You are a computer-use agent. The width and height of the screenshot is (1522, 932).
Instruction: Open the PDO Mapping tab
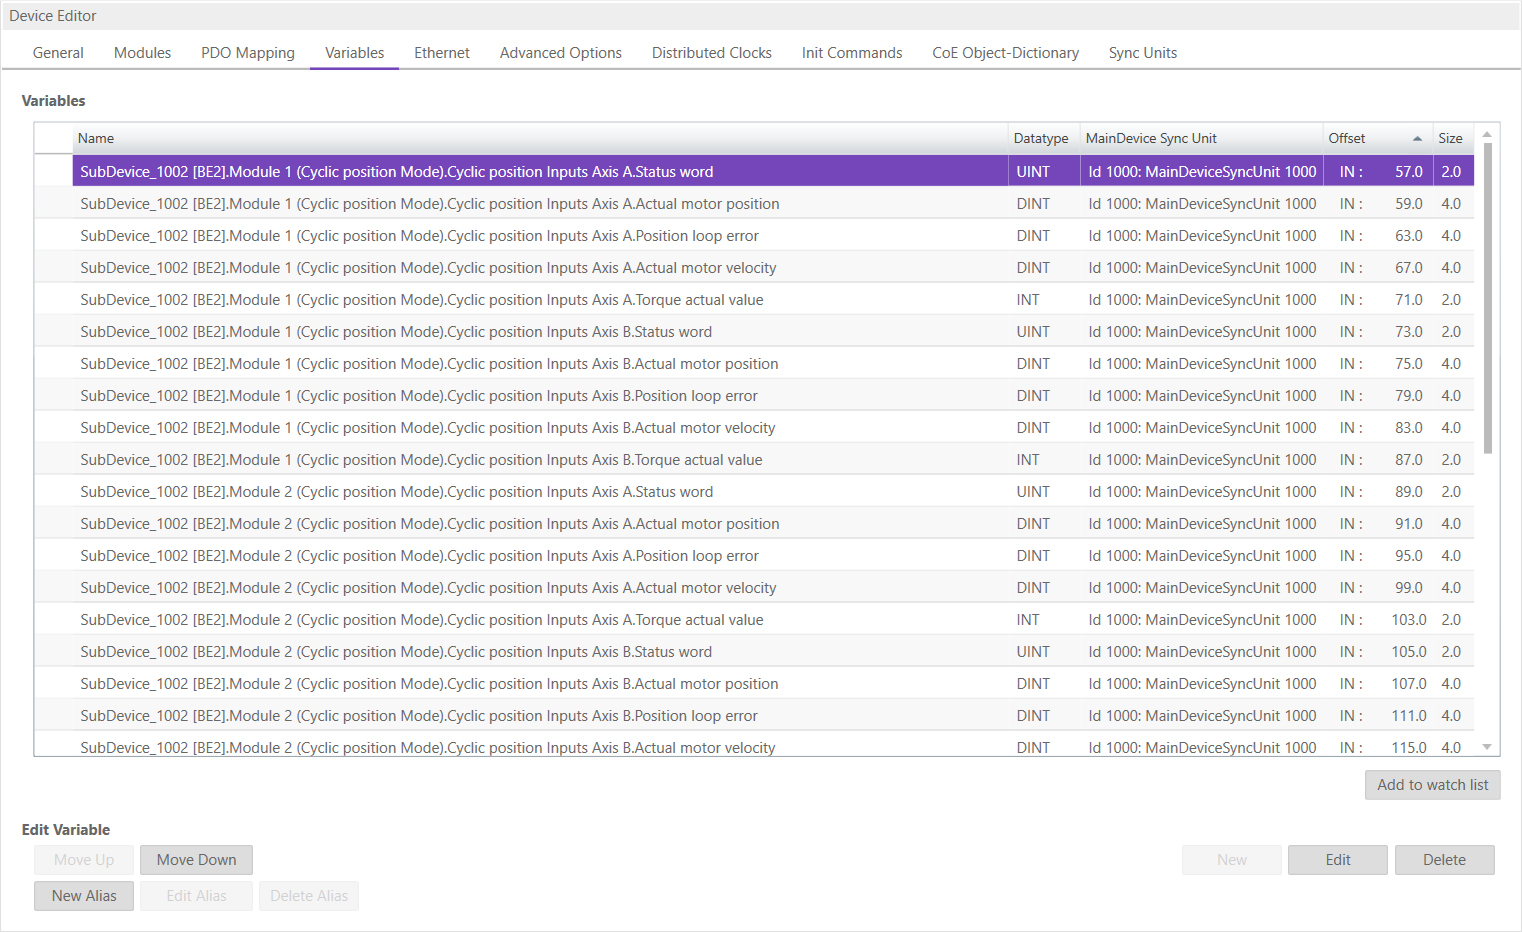[x=247, y=52]
